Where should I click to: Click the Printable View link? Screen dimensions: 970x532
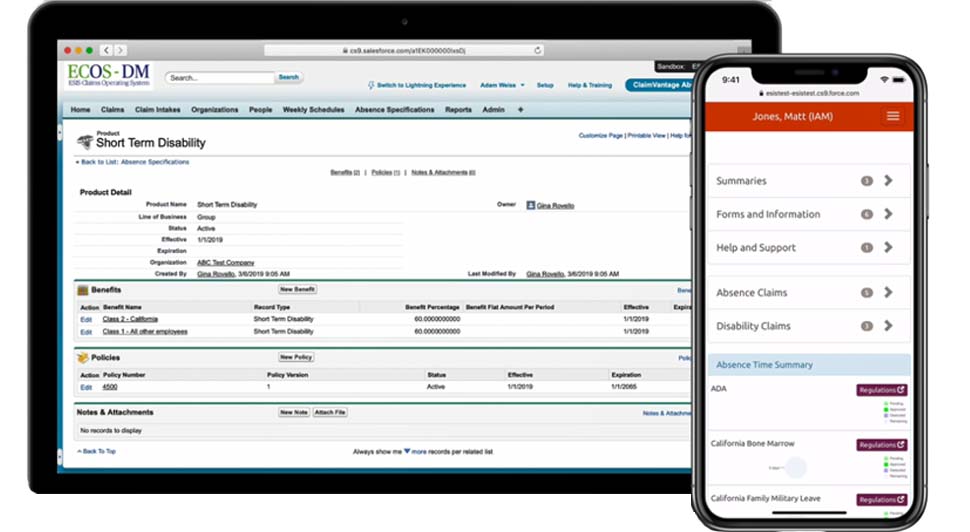[x=646, y=135]
